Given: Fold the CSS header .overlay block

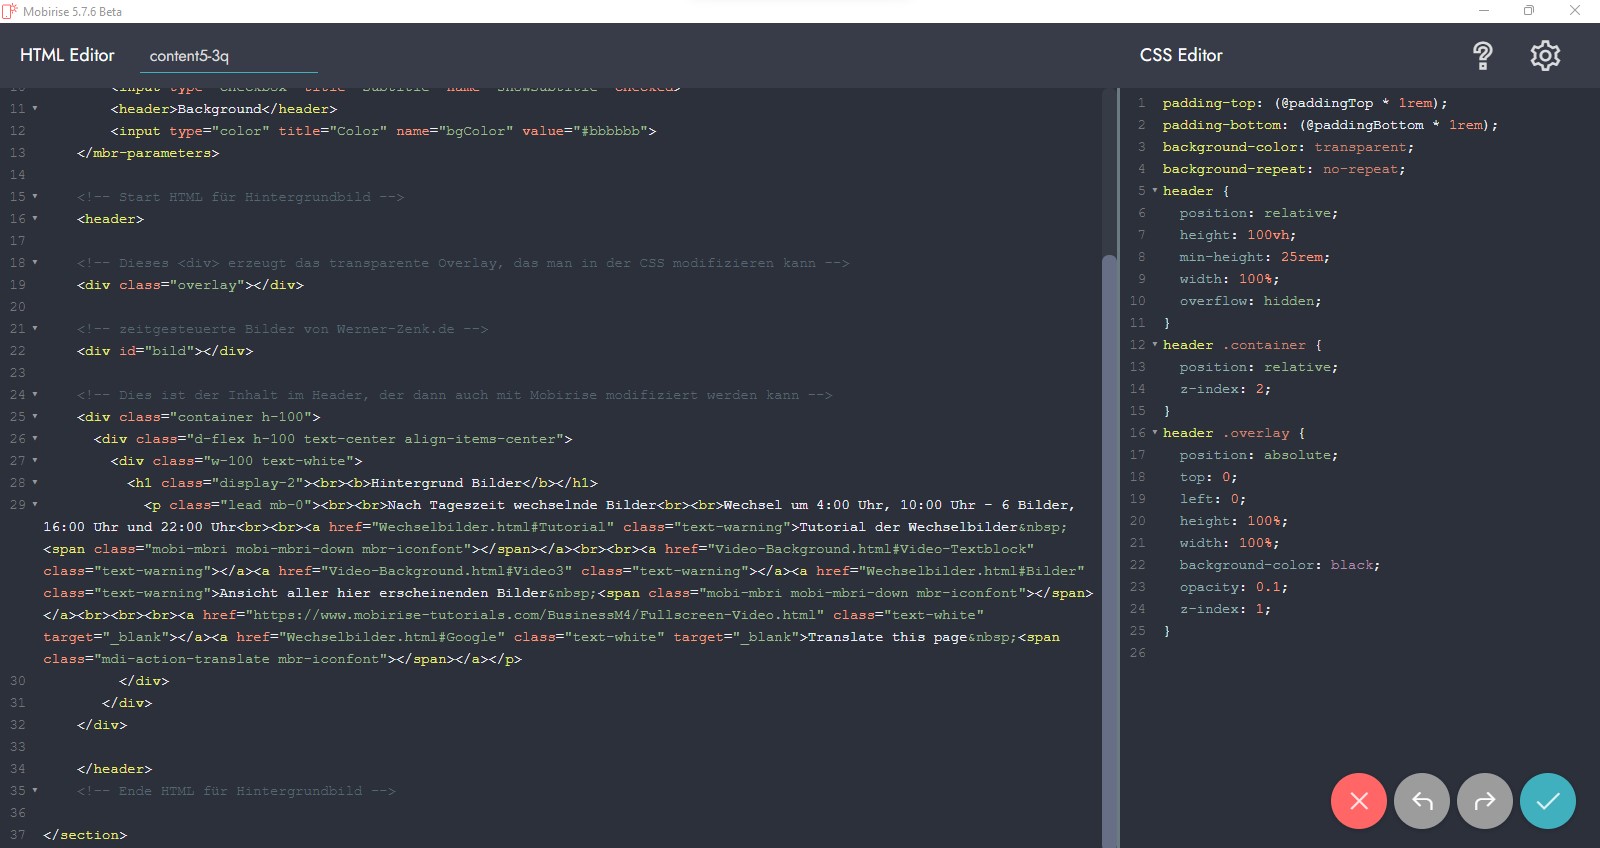Looking at the screenshot, I should click(x=1155, y=433).
